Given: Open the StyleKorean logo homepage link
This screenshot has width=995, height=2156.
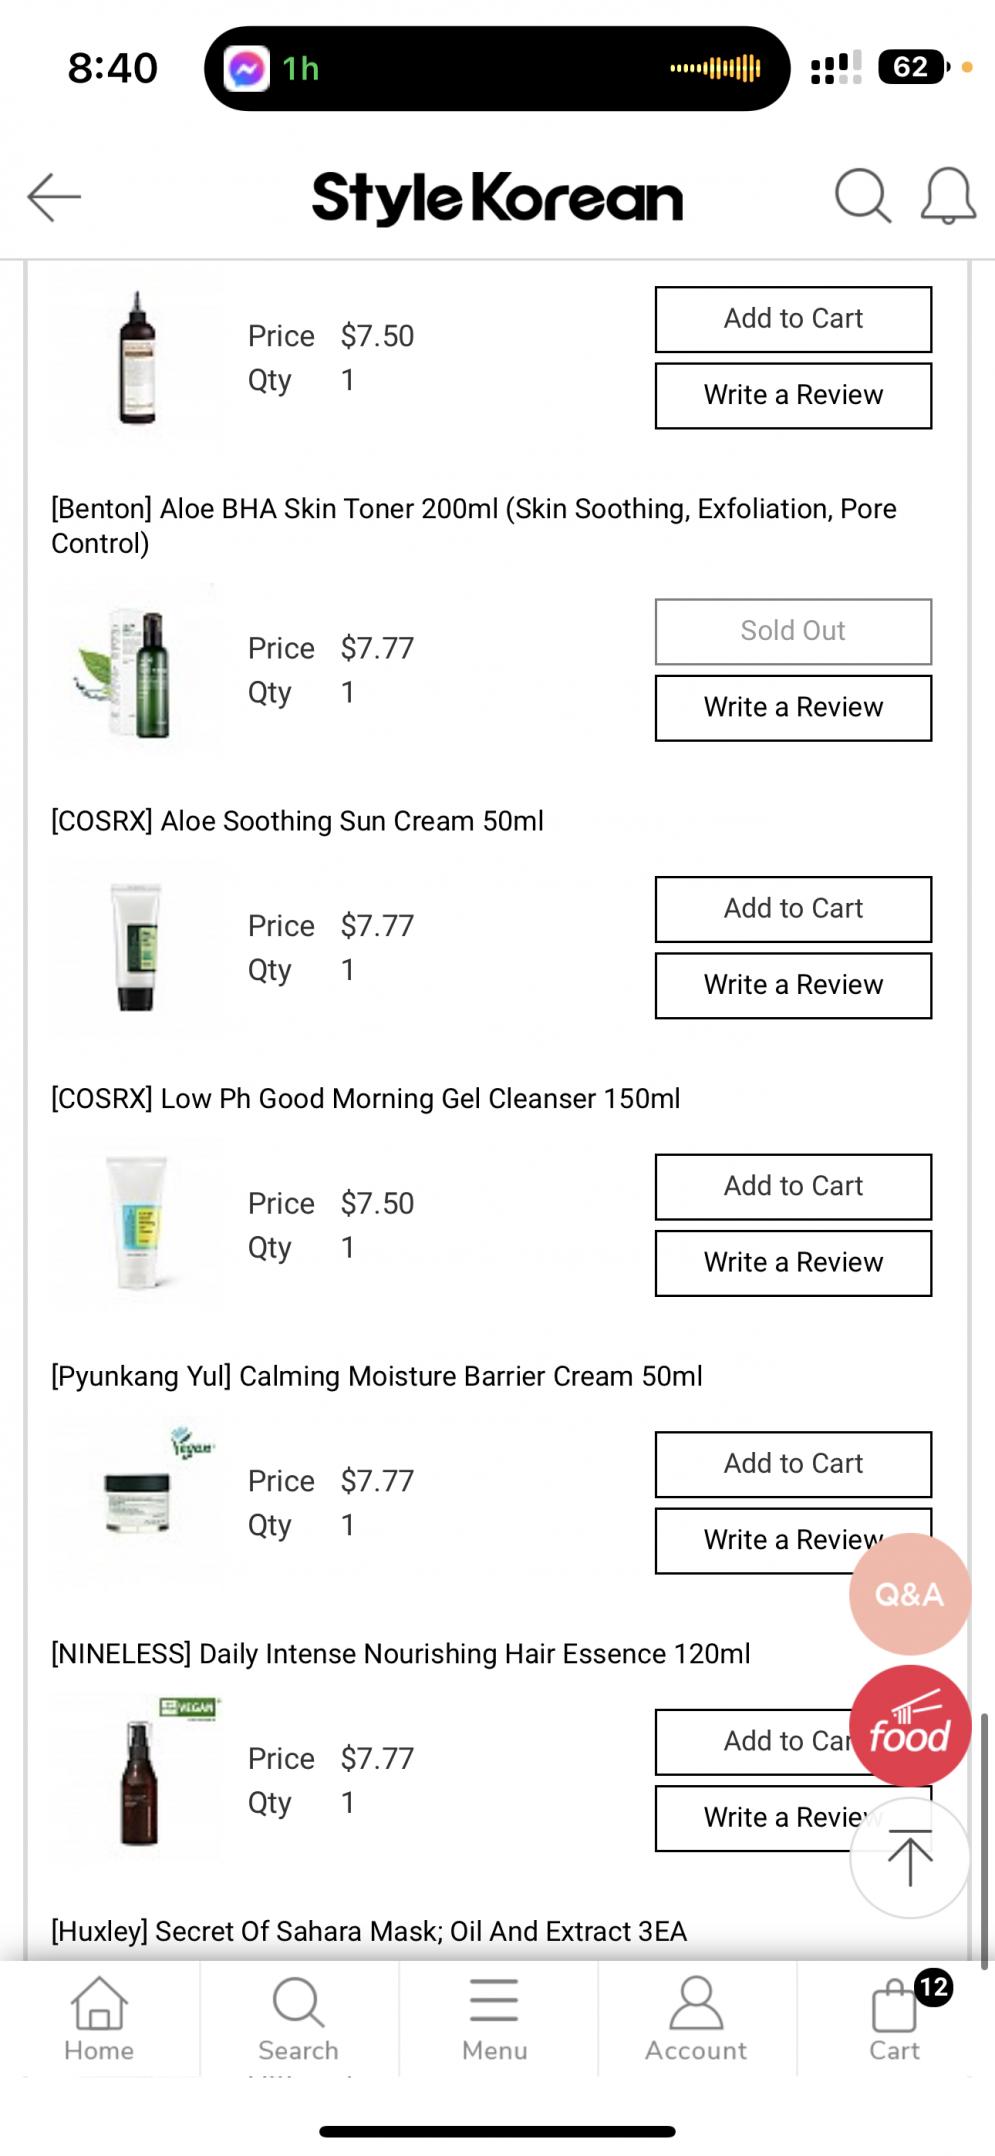Looking at the screenshot, I should click(497, 197).
